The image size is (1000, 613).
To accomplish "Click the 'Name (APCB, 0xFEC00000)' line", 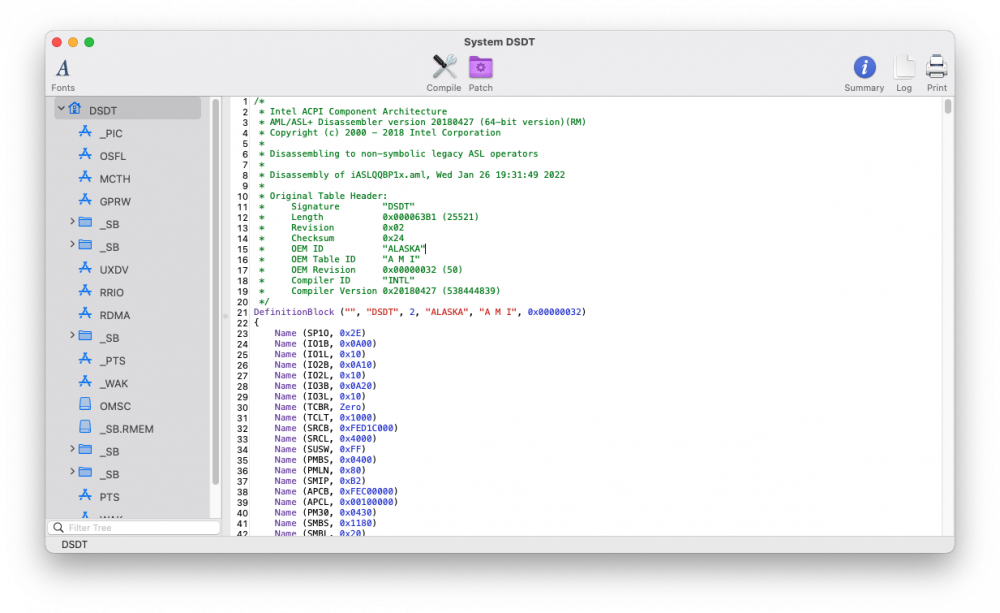I will [335, 491].
